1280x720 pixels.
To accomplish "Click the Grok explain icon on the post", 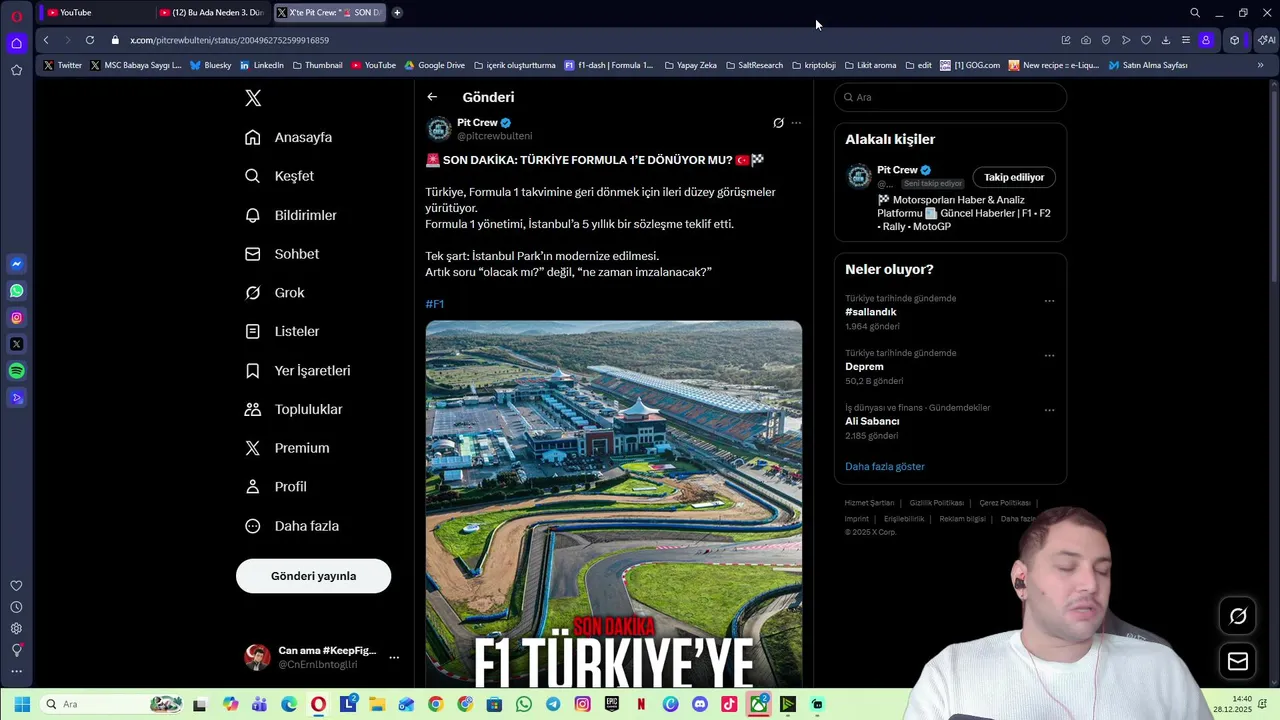I will point(778,123).
